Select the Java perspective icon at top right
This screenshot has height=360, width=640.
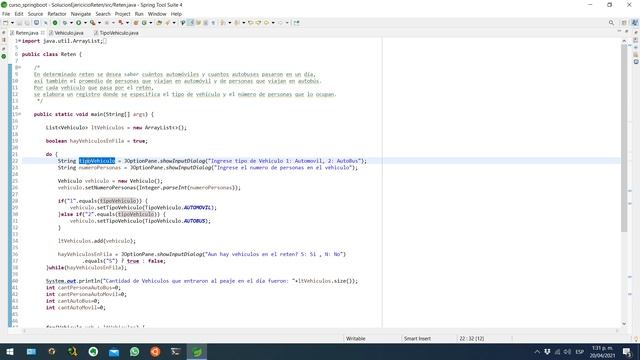tap(635, 23)
